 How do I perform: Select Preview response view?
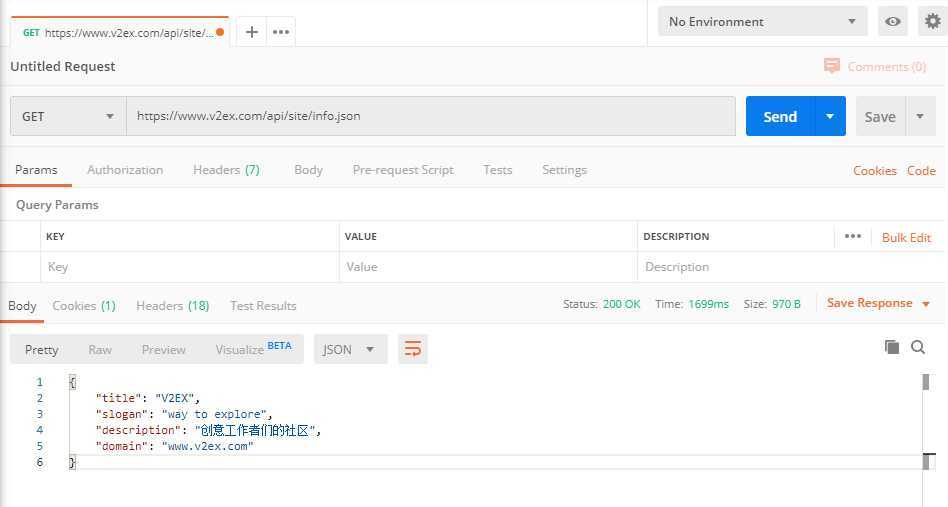tap(163, 349)
